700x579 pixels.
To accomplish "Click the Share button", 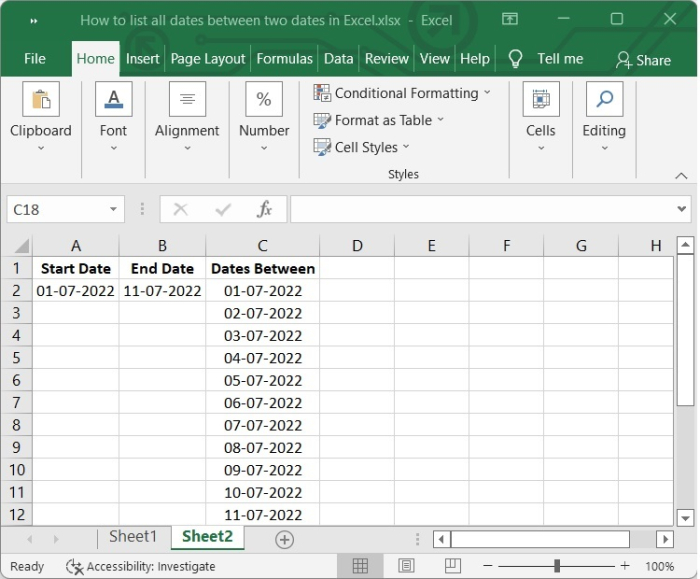I will (x=643, y=59).
